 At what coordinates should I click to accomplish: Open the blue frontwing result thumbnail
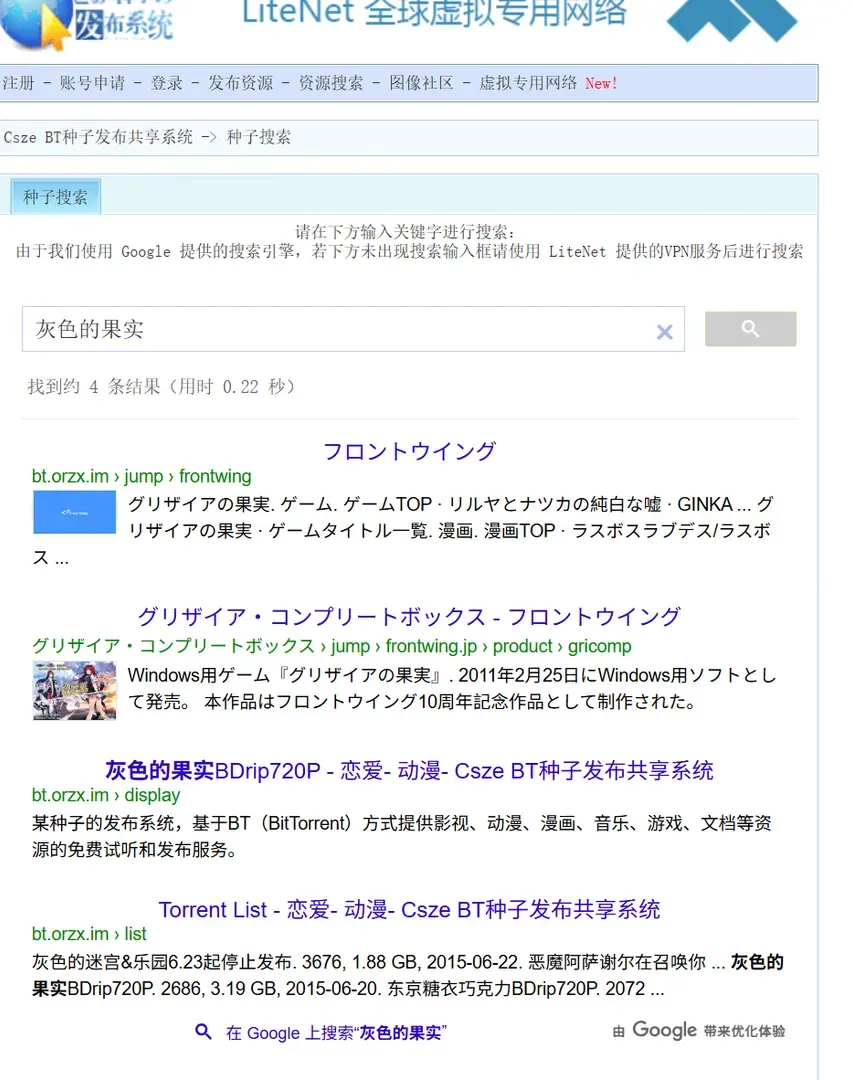tap(74, 512)
